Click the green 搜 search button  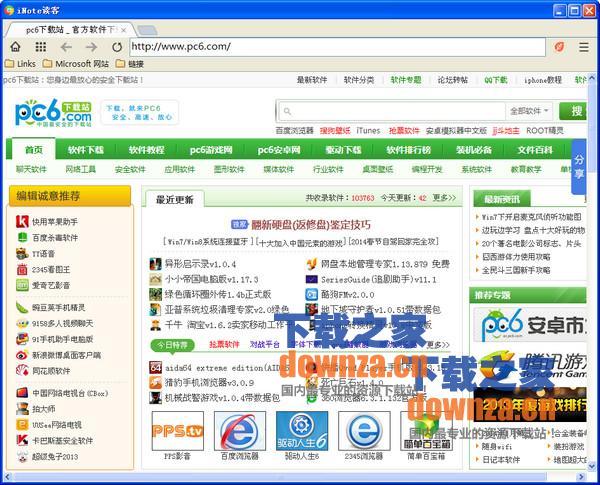[x=574, y=111]
